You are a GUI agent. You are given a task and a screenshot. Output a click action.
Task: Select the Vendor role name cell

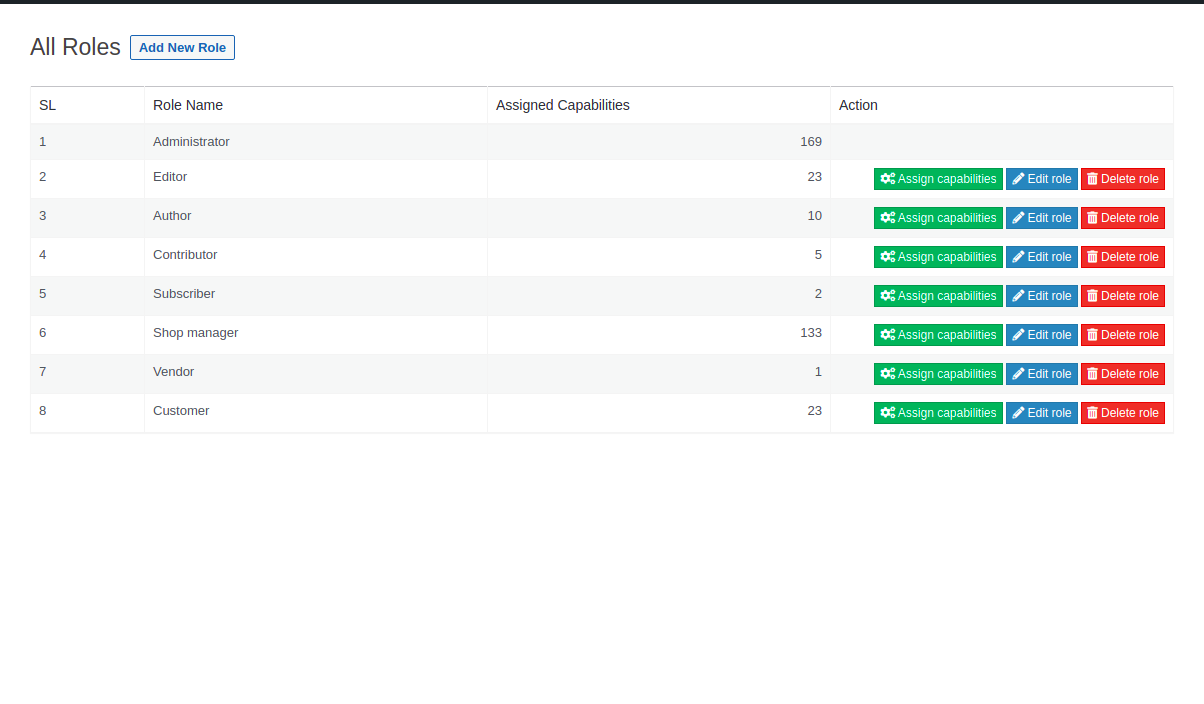point(316,374)
